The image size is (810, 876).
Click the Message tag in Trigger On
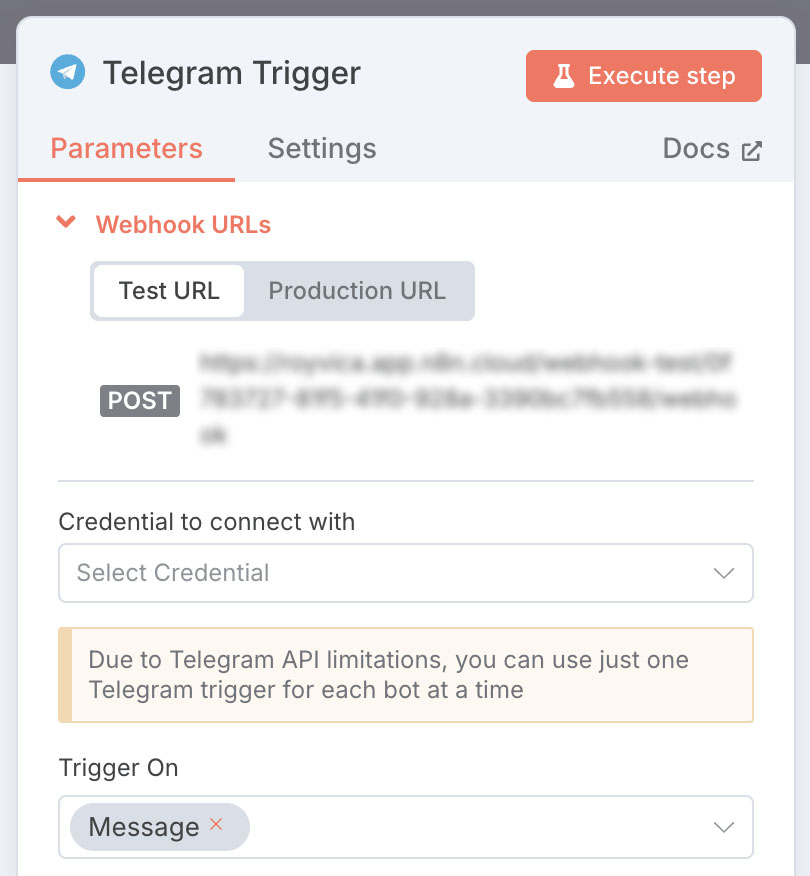point(144,827)
